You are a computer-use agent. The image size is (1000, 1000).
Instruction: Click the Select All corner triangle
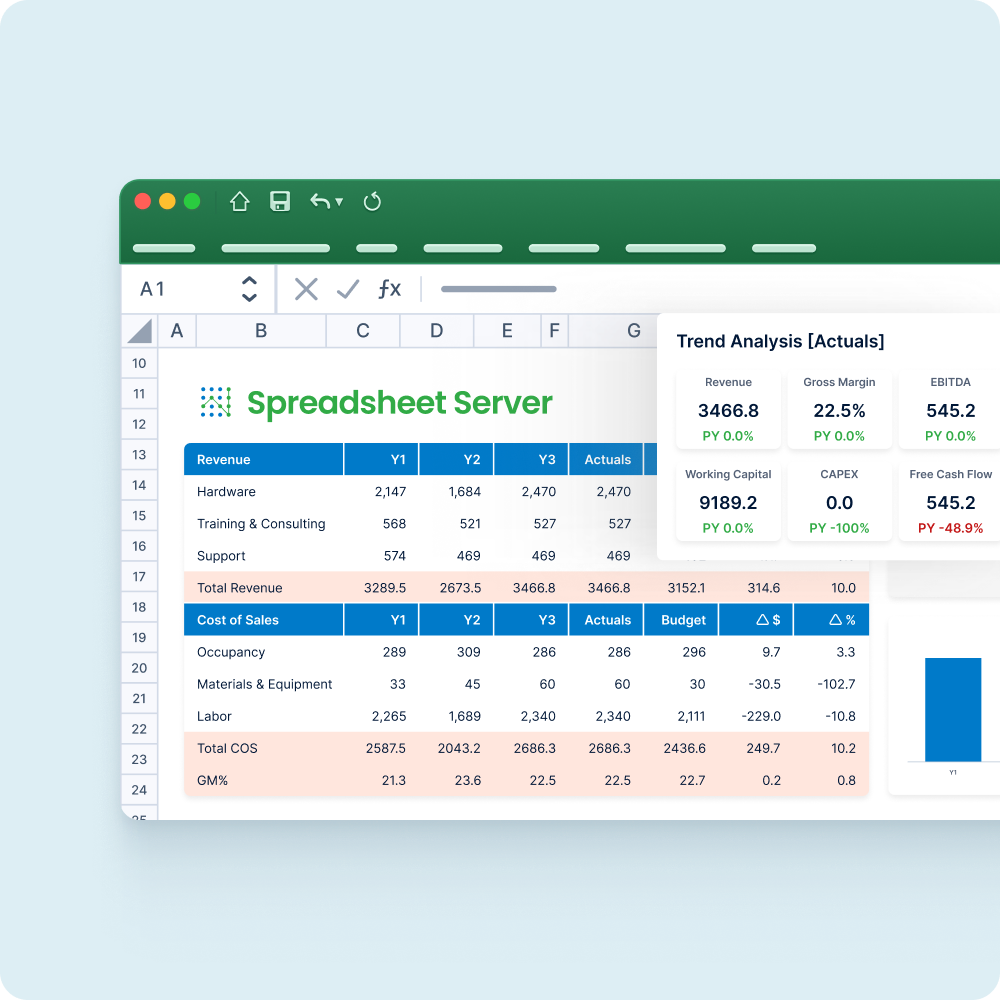coord(140,331)
